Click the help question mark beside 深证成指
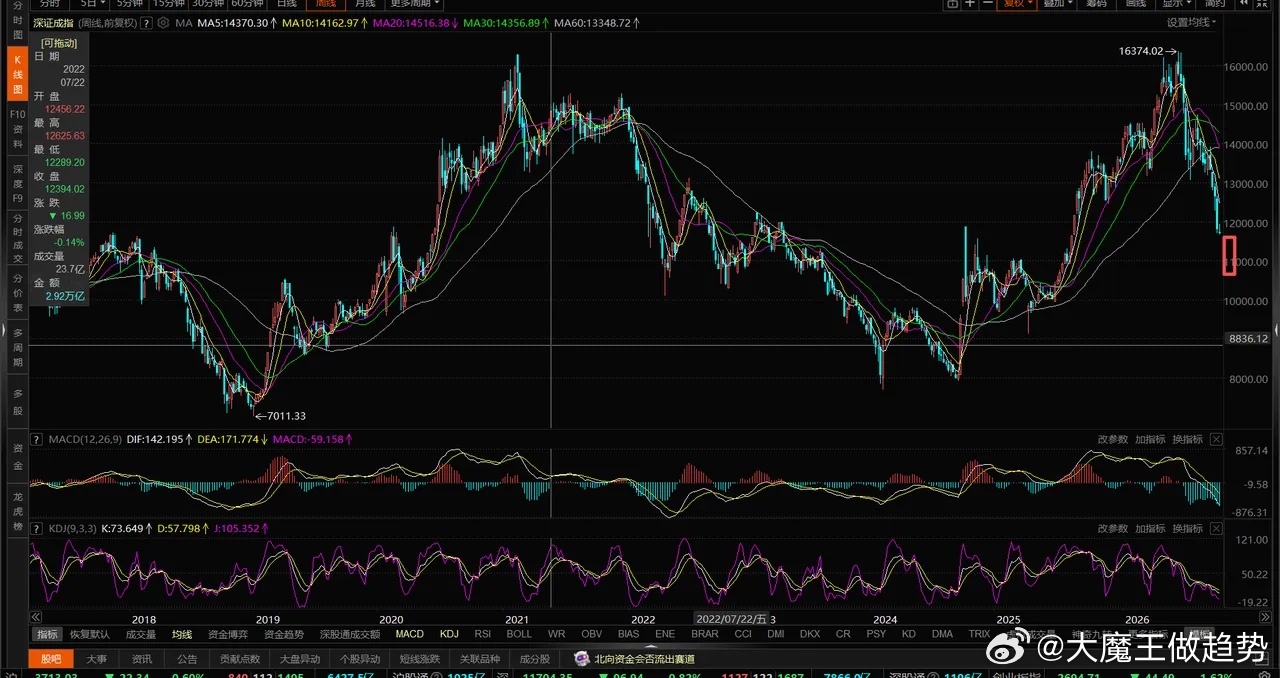 (x=146, y=22)
